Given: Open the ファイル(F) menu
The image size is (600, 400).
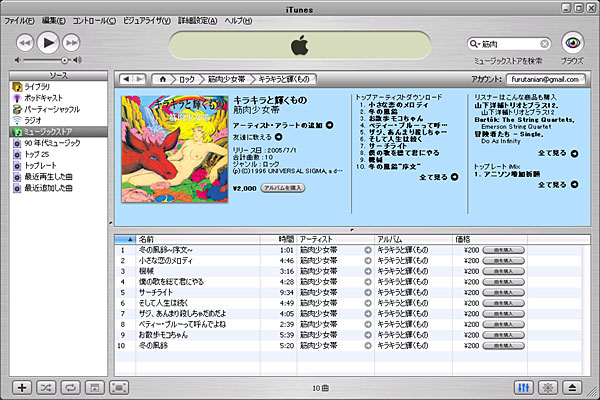Looking at the screenshot, I should tap(20, 20).
